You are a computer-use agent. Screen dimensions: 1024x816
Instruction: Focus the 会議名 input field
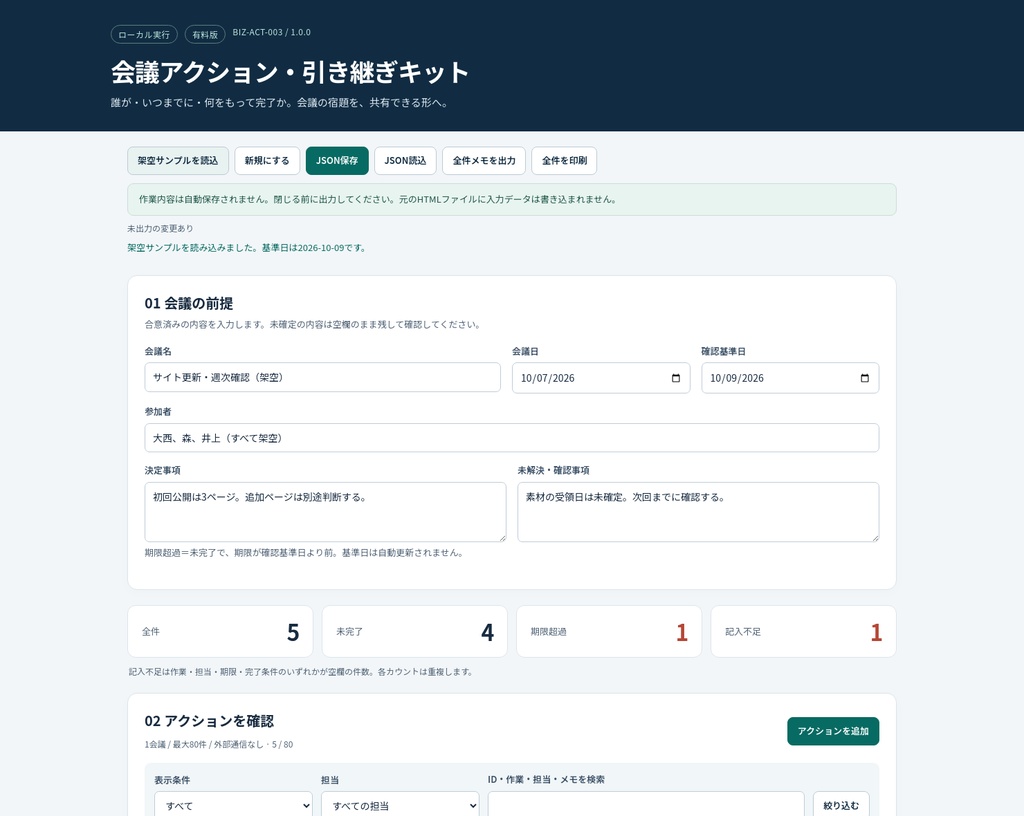[323, 377]
